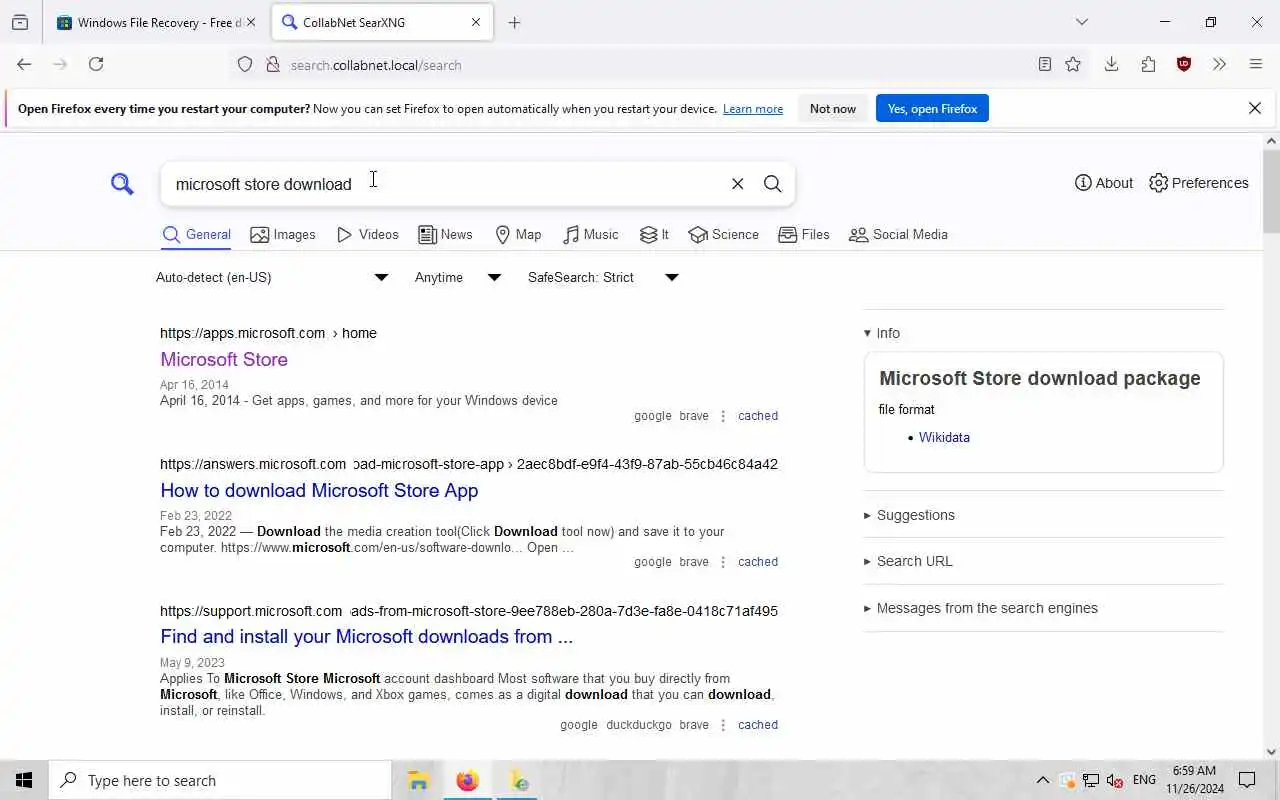
Task: Click Yes, open Firefox button
Action: click(932, 108)
